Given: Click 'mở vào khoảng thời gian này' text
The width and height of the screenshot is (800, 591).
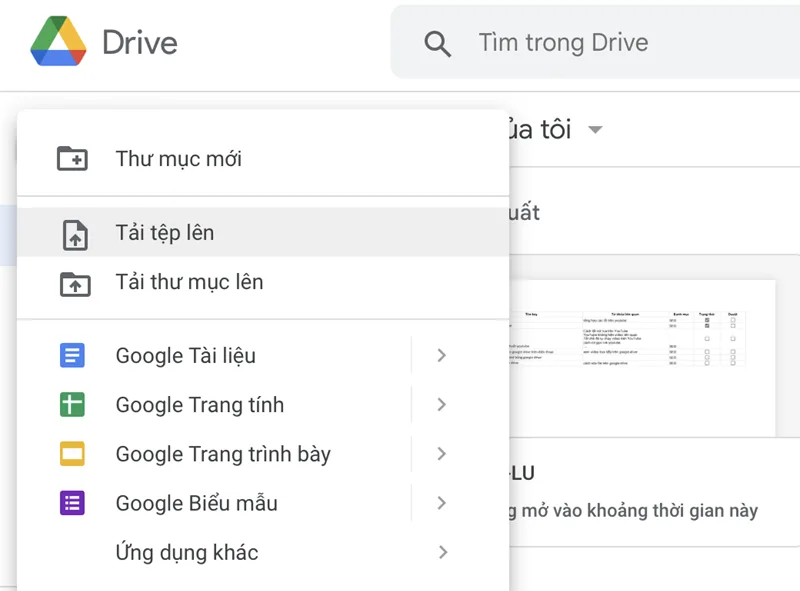Looking at the screenshot, I should [x=639, y=510].
